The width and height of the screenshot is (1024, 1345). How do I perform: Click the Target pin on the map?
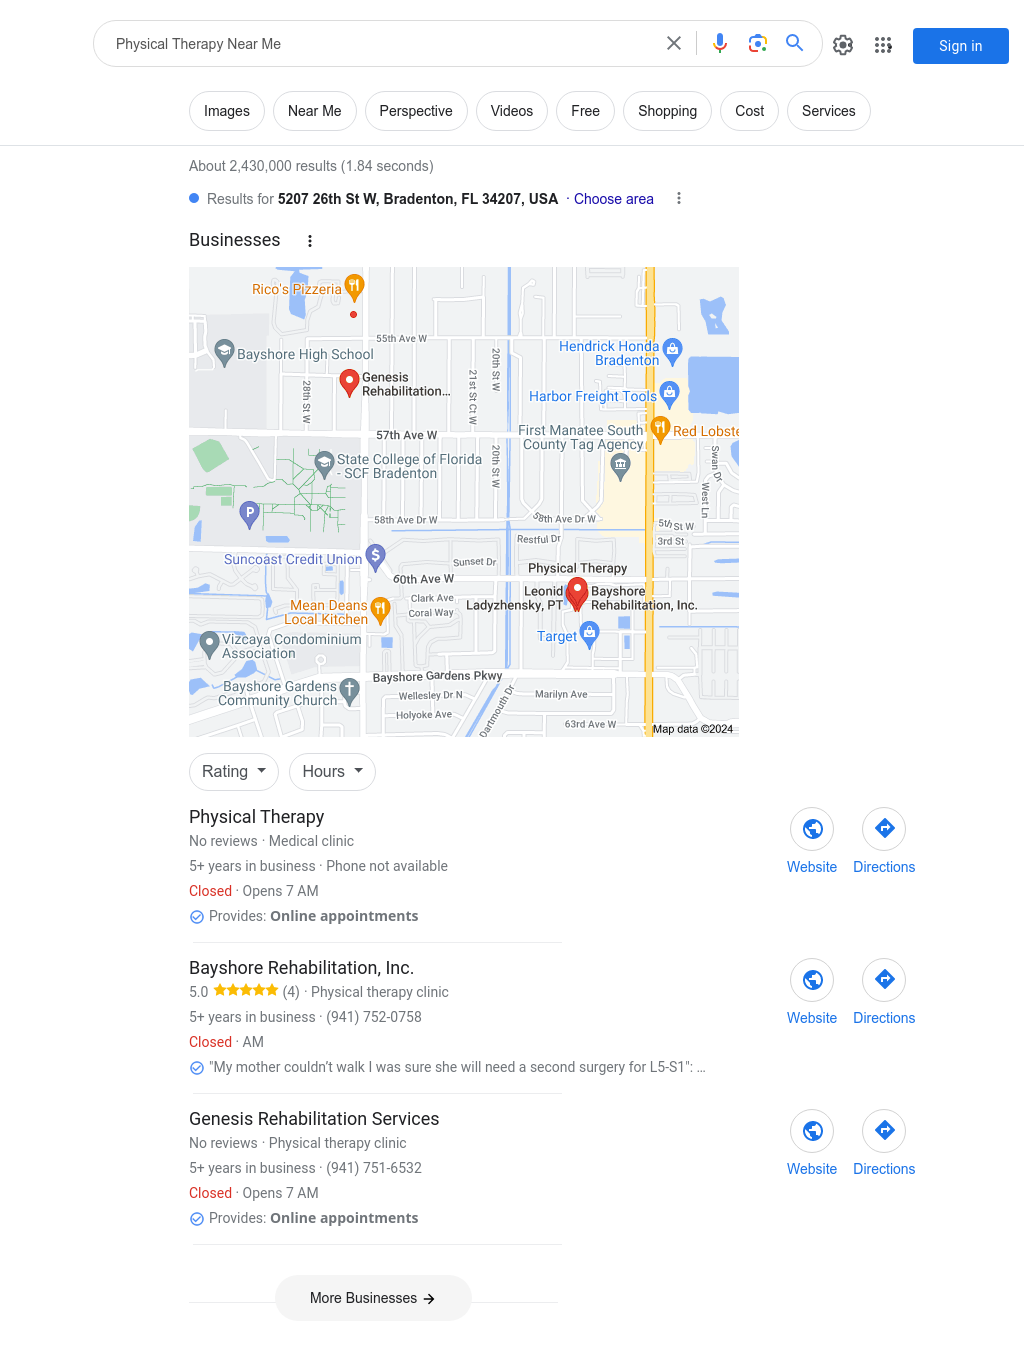click(590, 633)
